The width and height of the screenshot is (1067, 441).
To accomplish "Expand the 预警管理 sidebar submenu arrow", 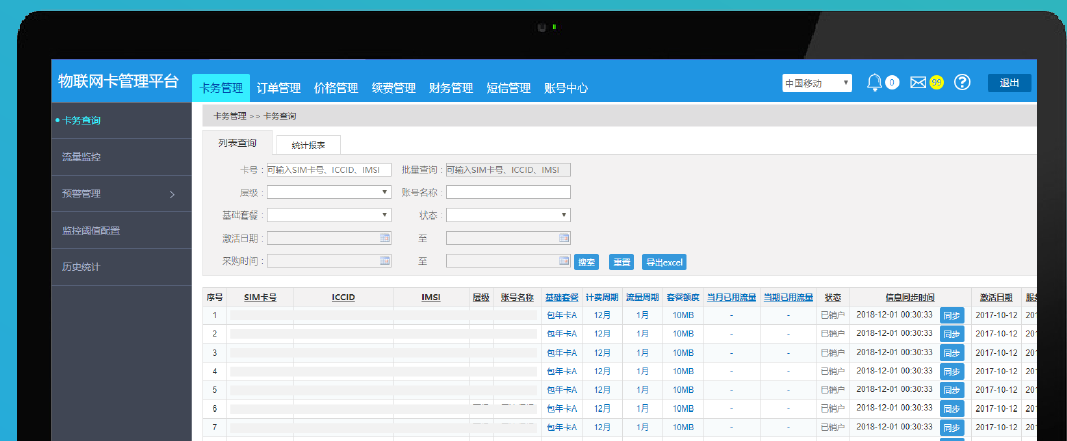I will click(x=172, y=194).
